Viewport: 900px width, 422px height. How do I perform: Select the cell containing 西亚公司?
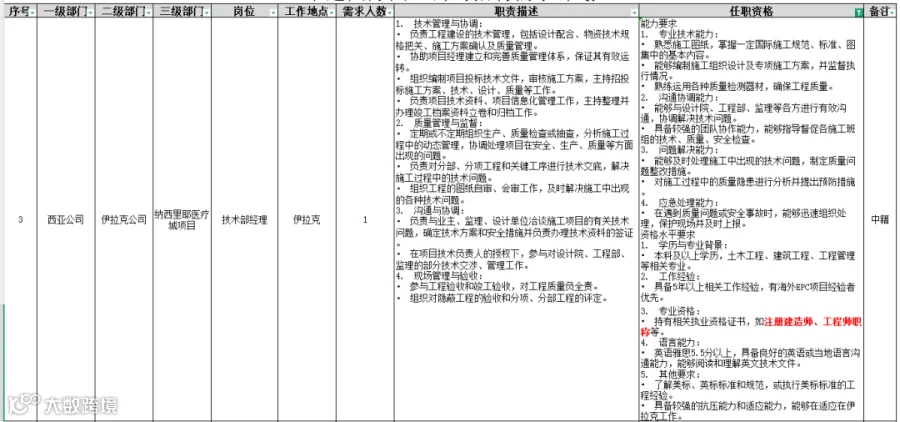pos(67,219)
